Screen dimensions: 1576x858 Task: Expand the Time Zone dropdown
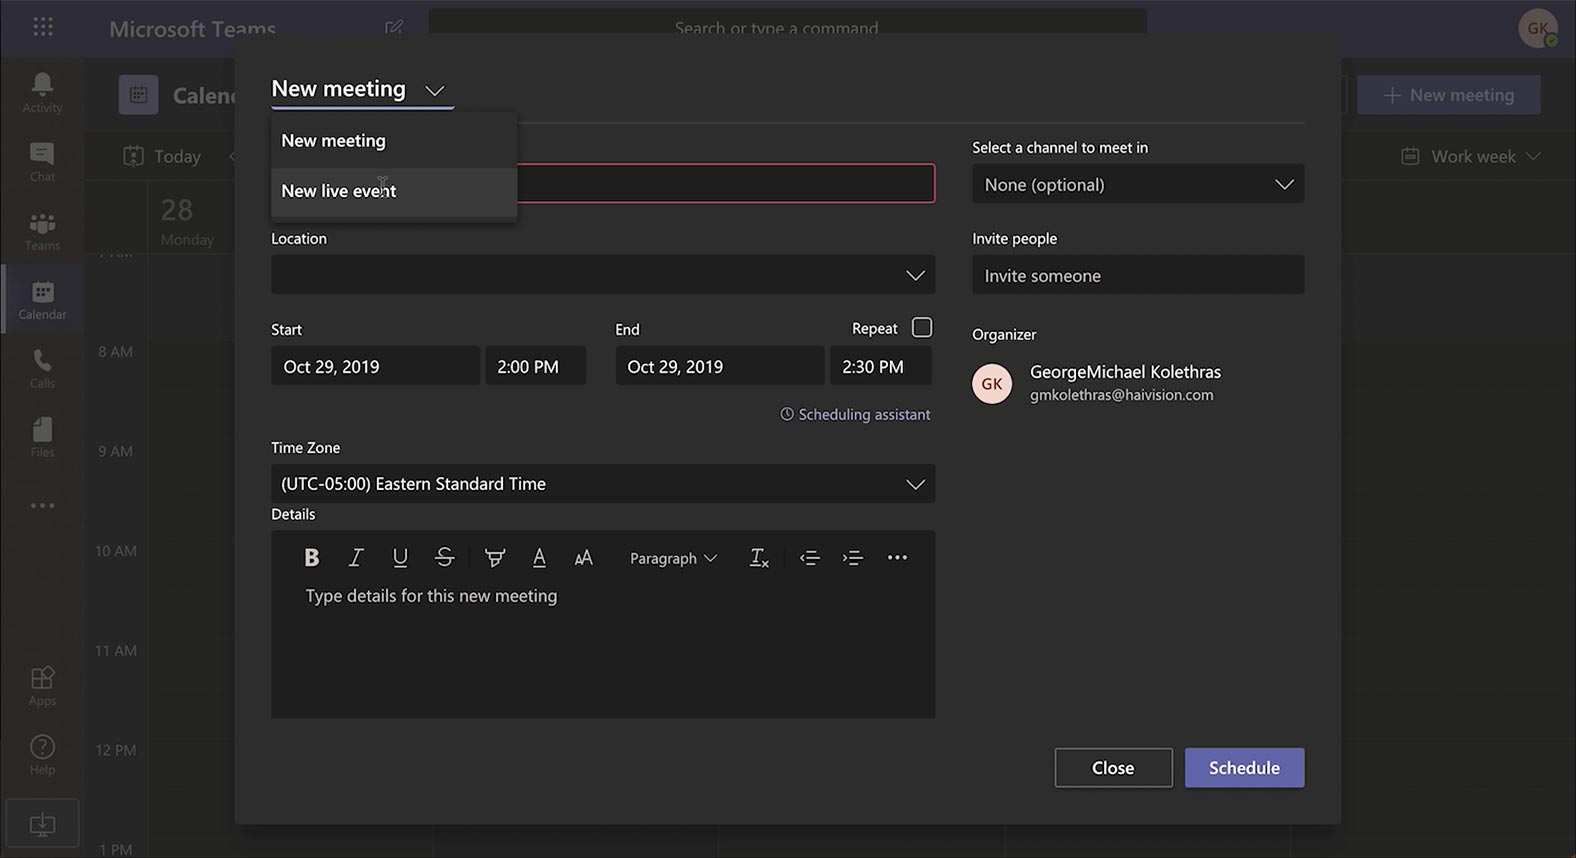pyautogui.click(x=915, y=484)
